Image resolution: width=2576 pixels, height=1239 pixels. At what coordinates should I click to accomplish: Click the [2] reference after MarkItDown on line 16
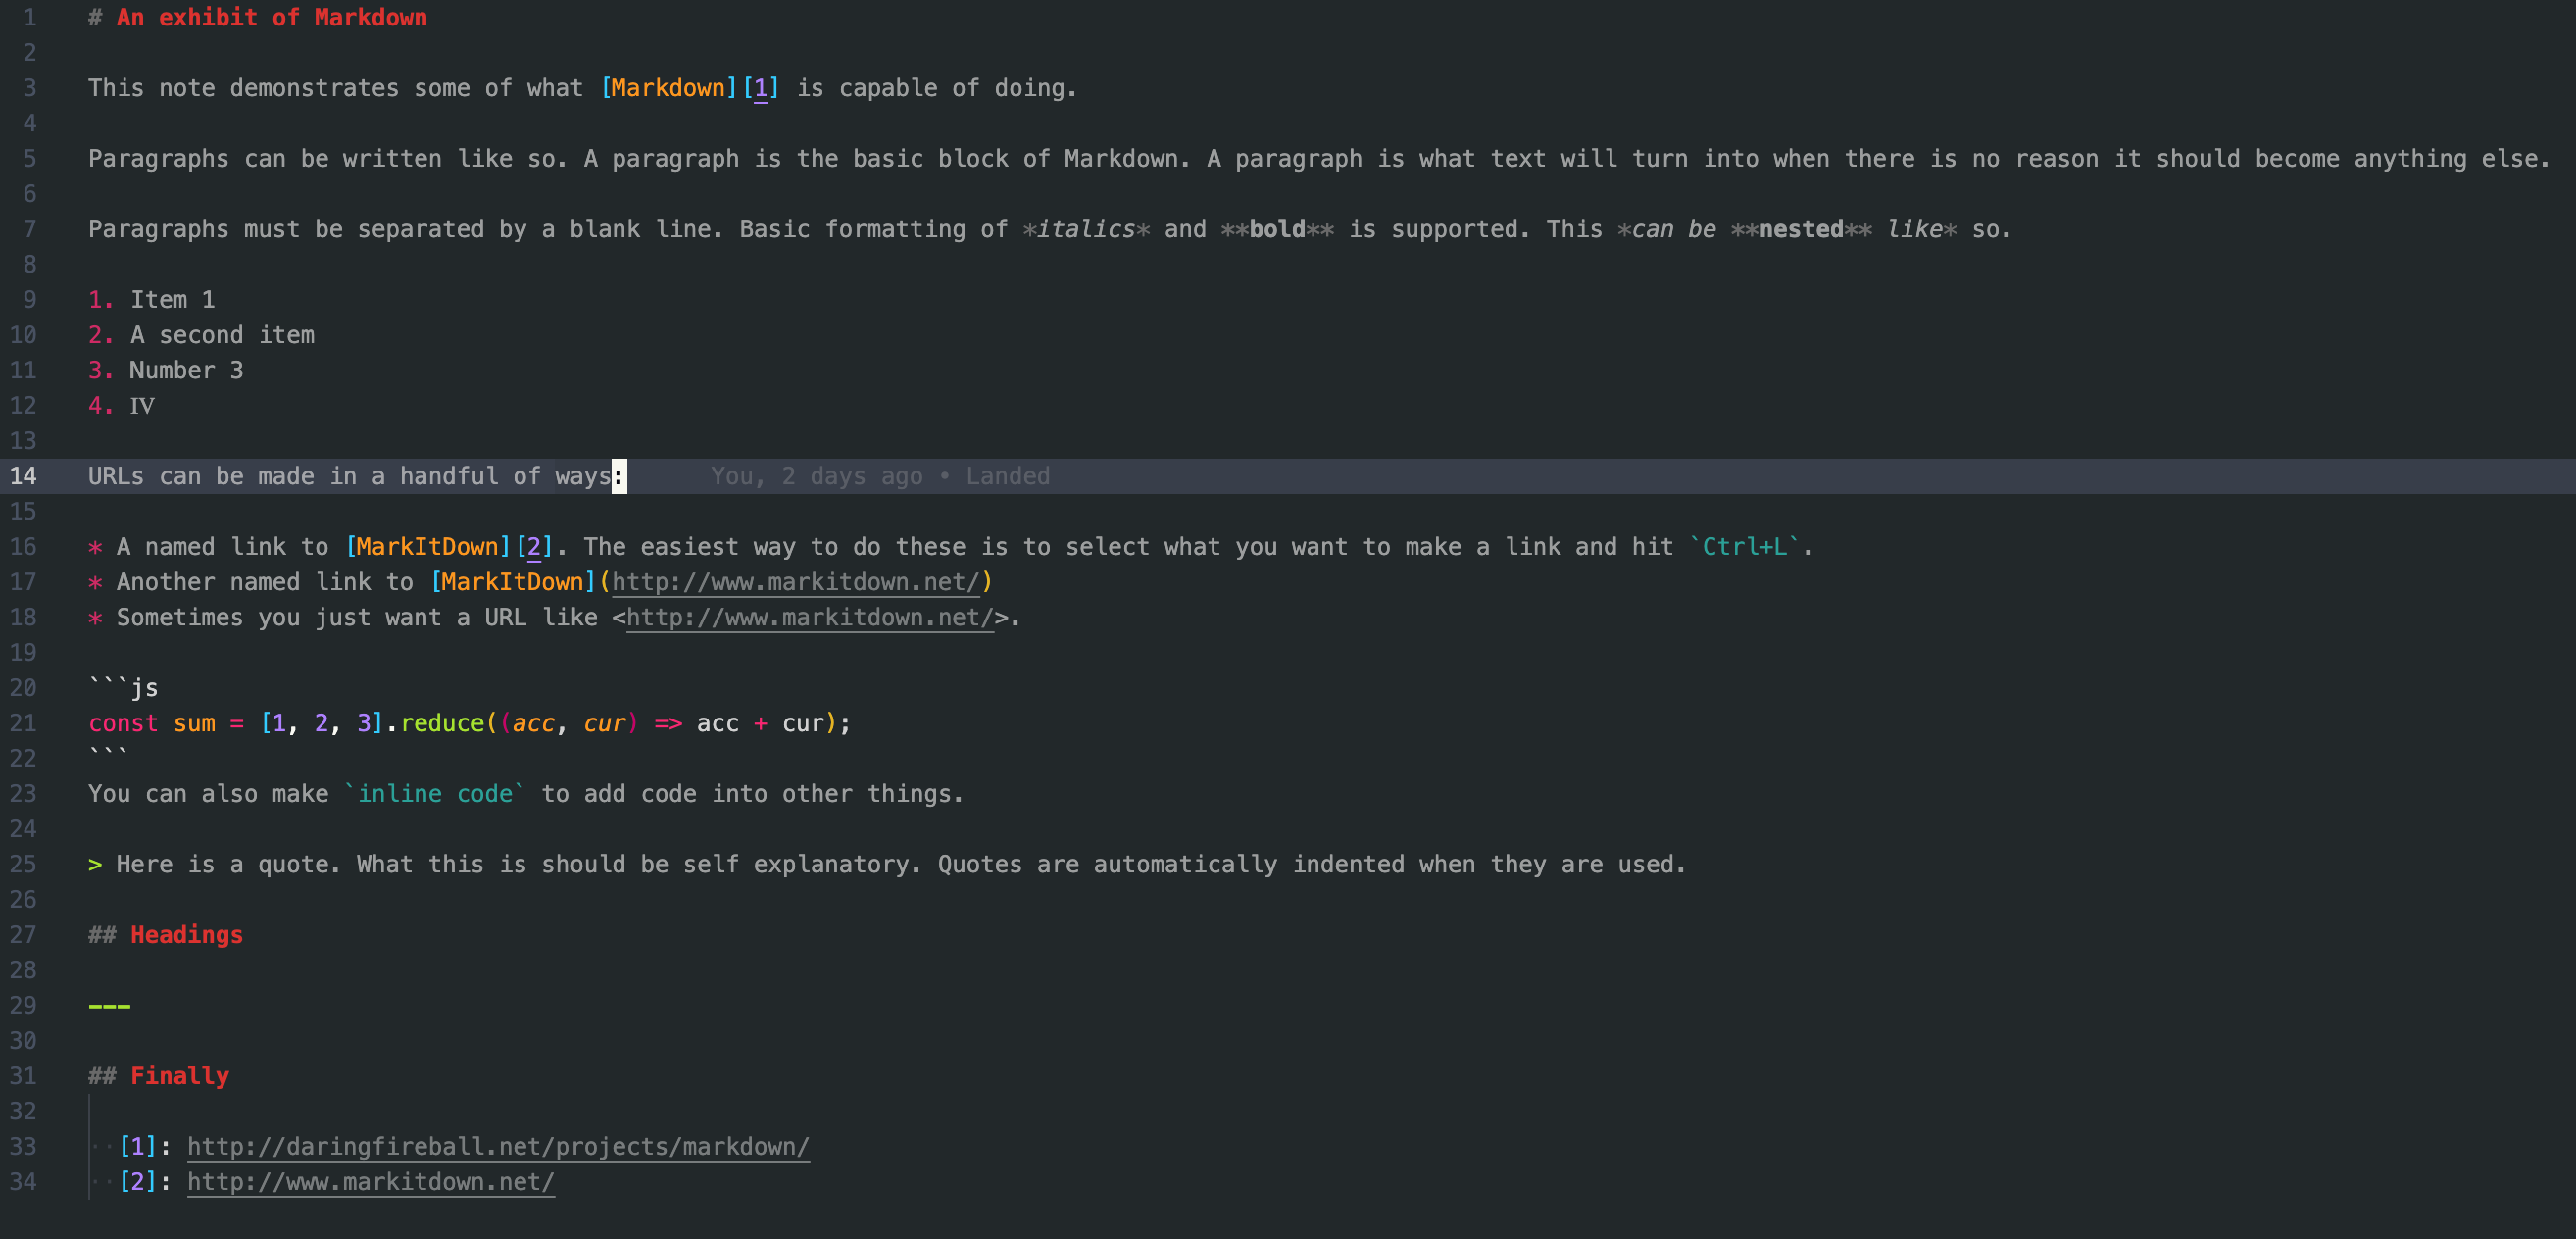[x=536, y=546]
